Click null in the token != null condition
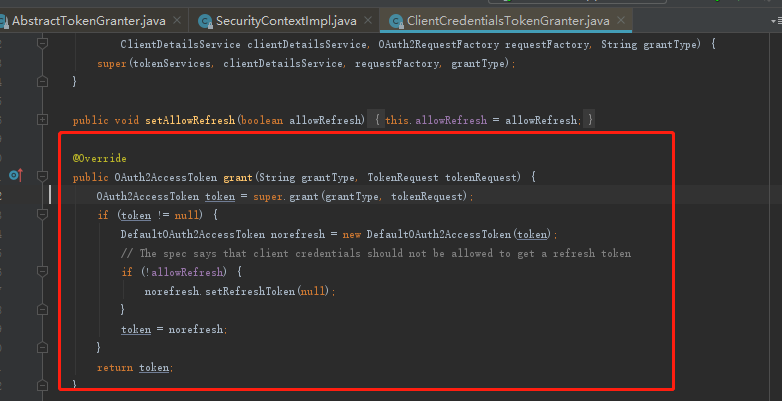This screenshot has width=782, height=401. tap(187, 215)
